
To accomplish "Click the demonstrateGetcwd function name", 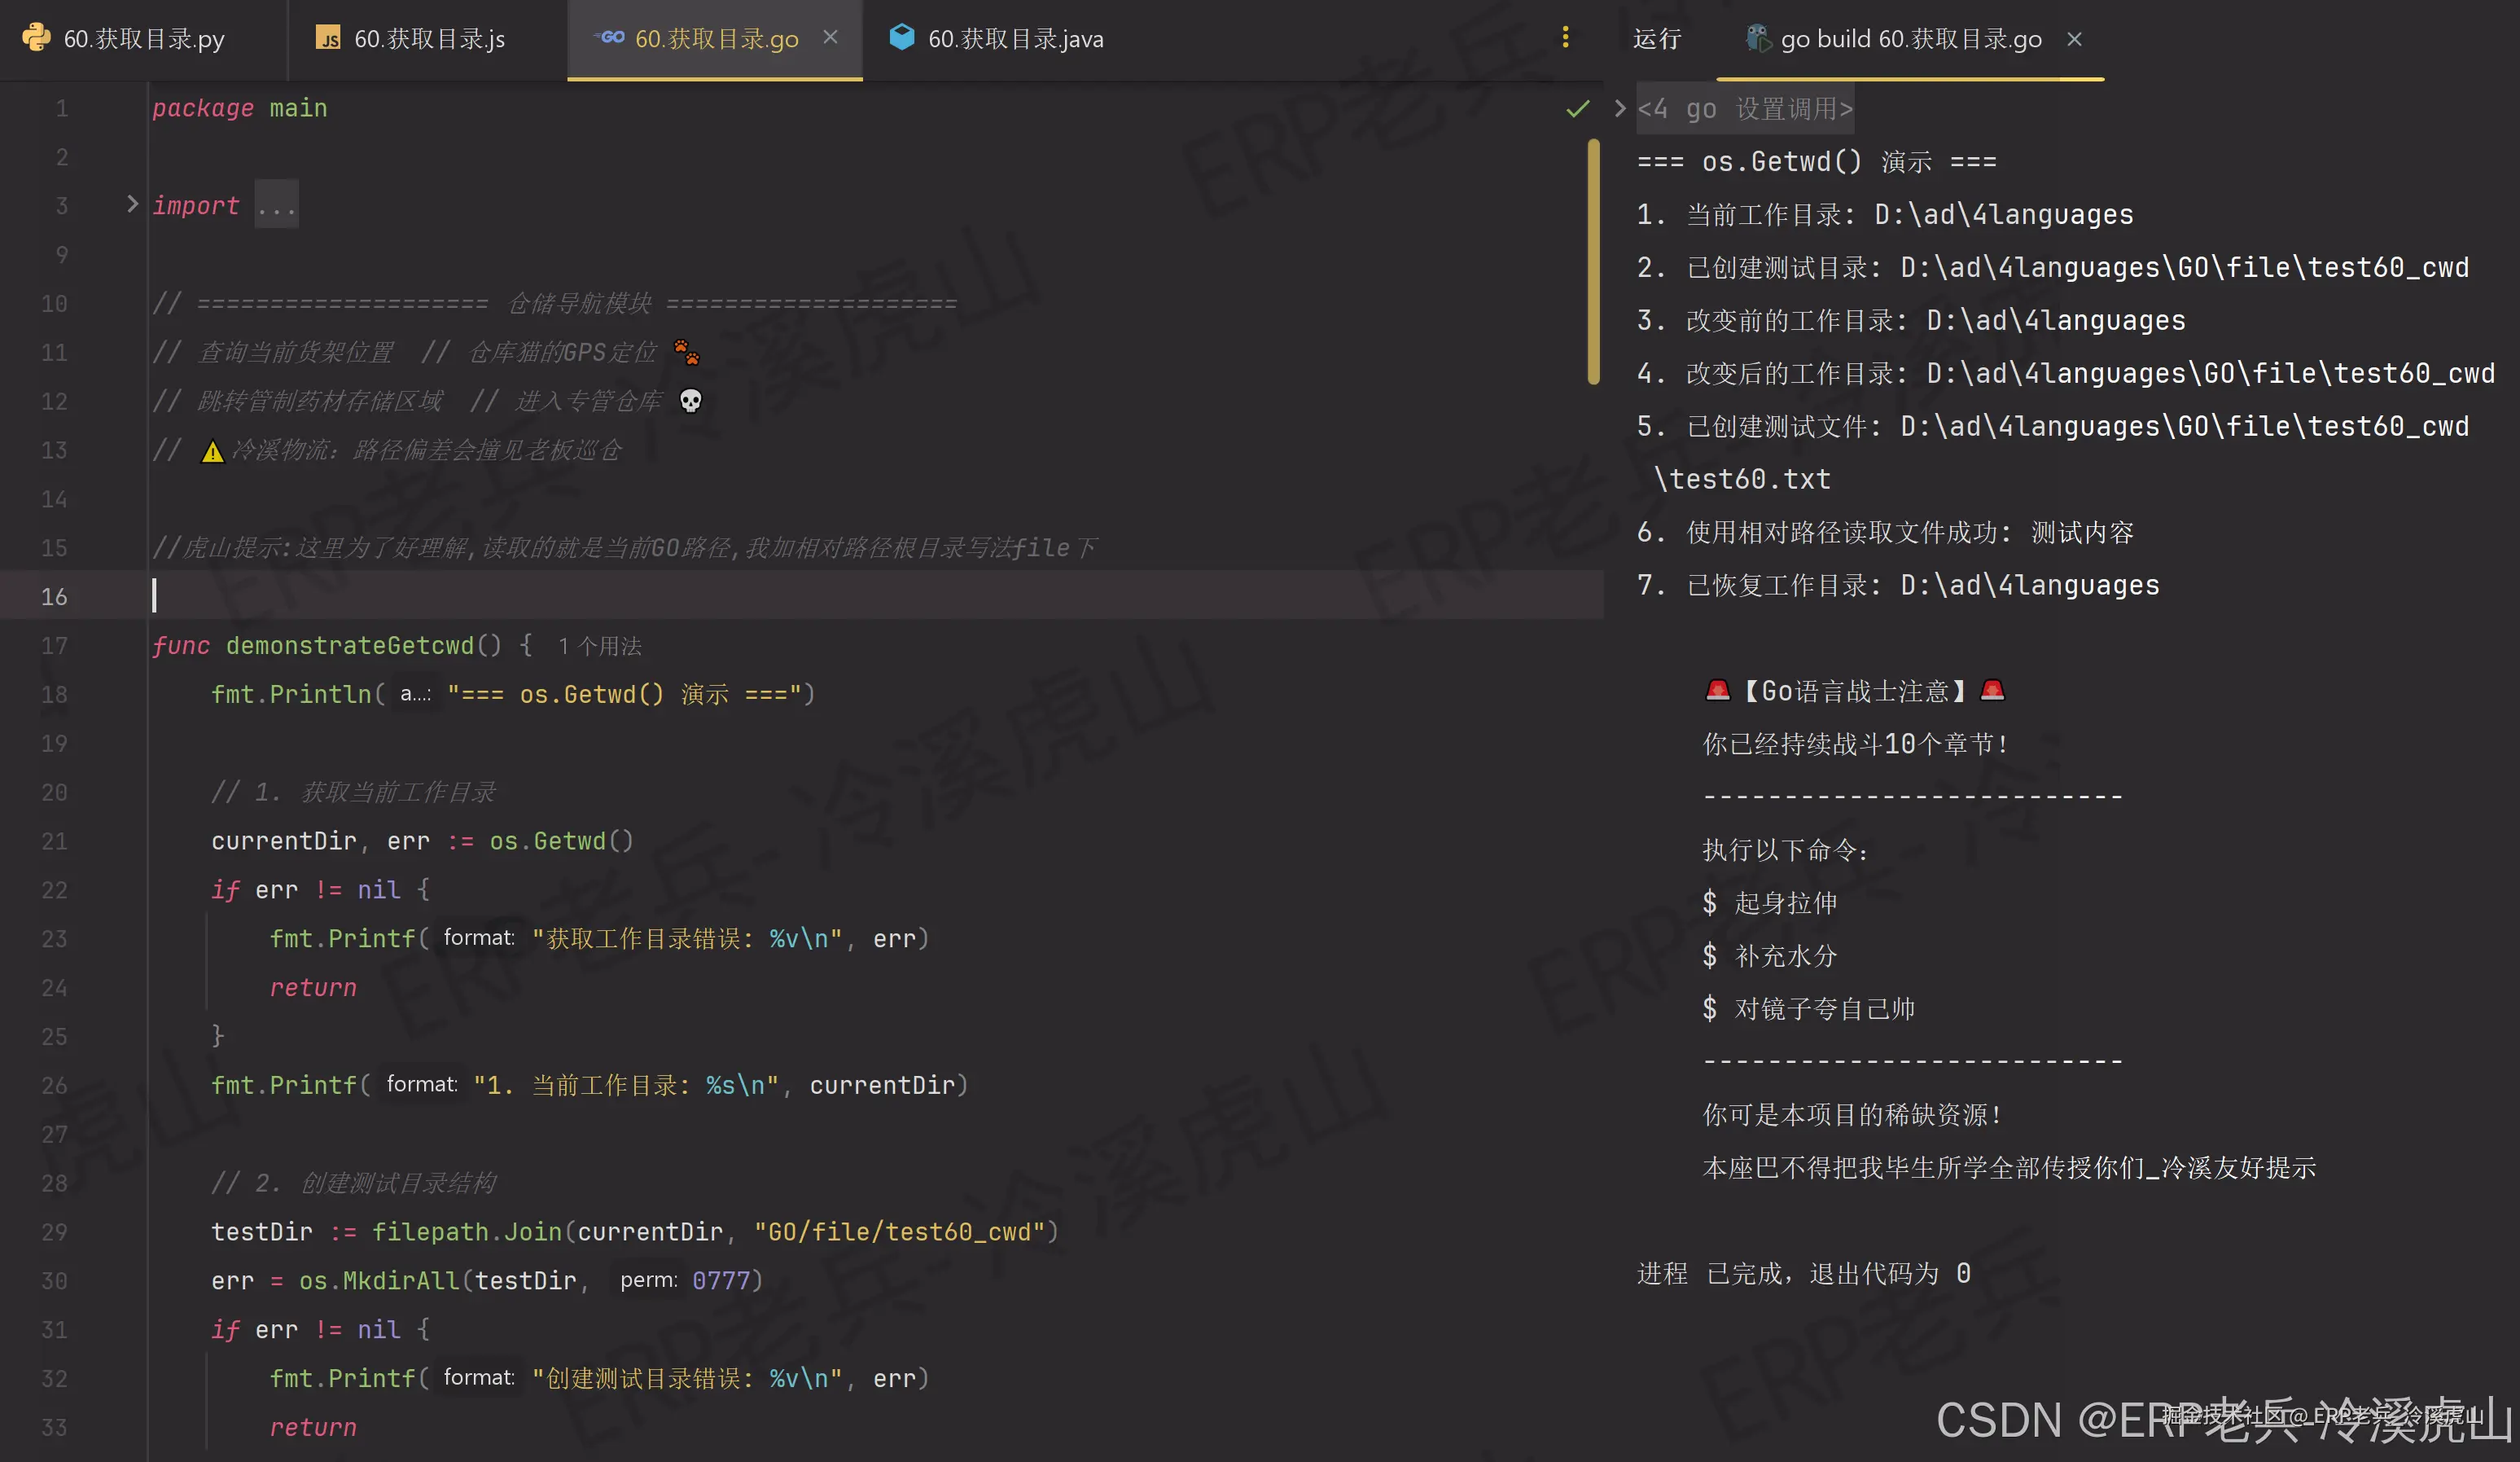I will (349, 645).
